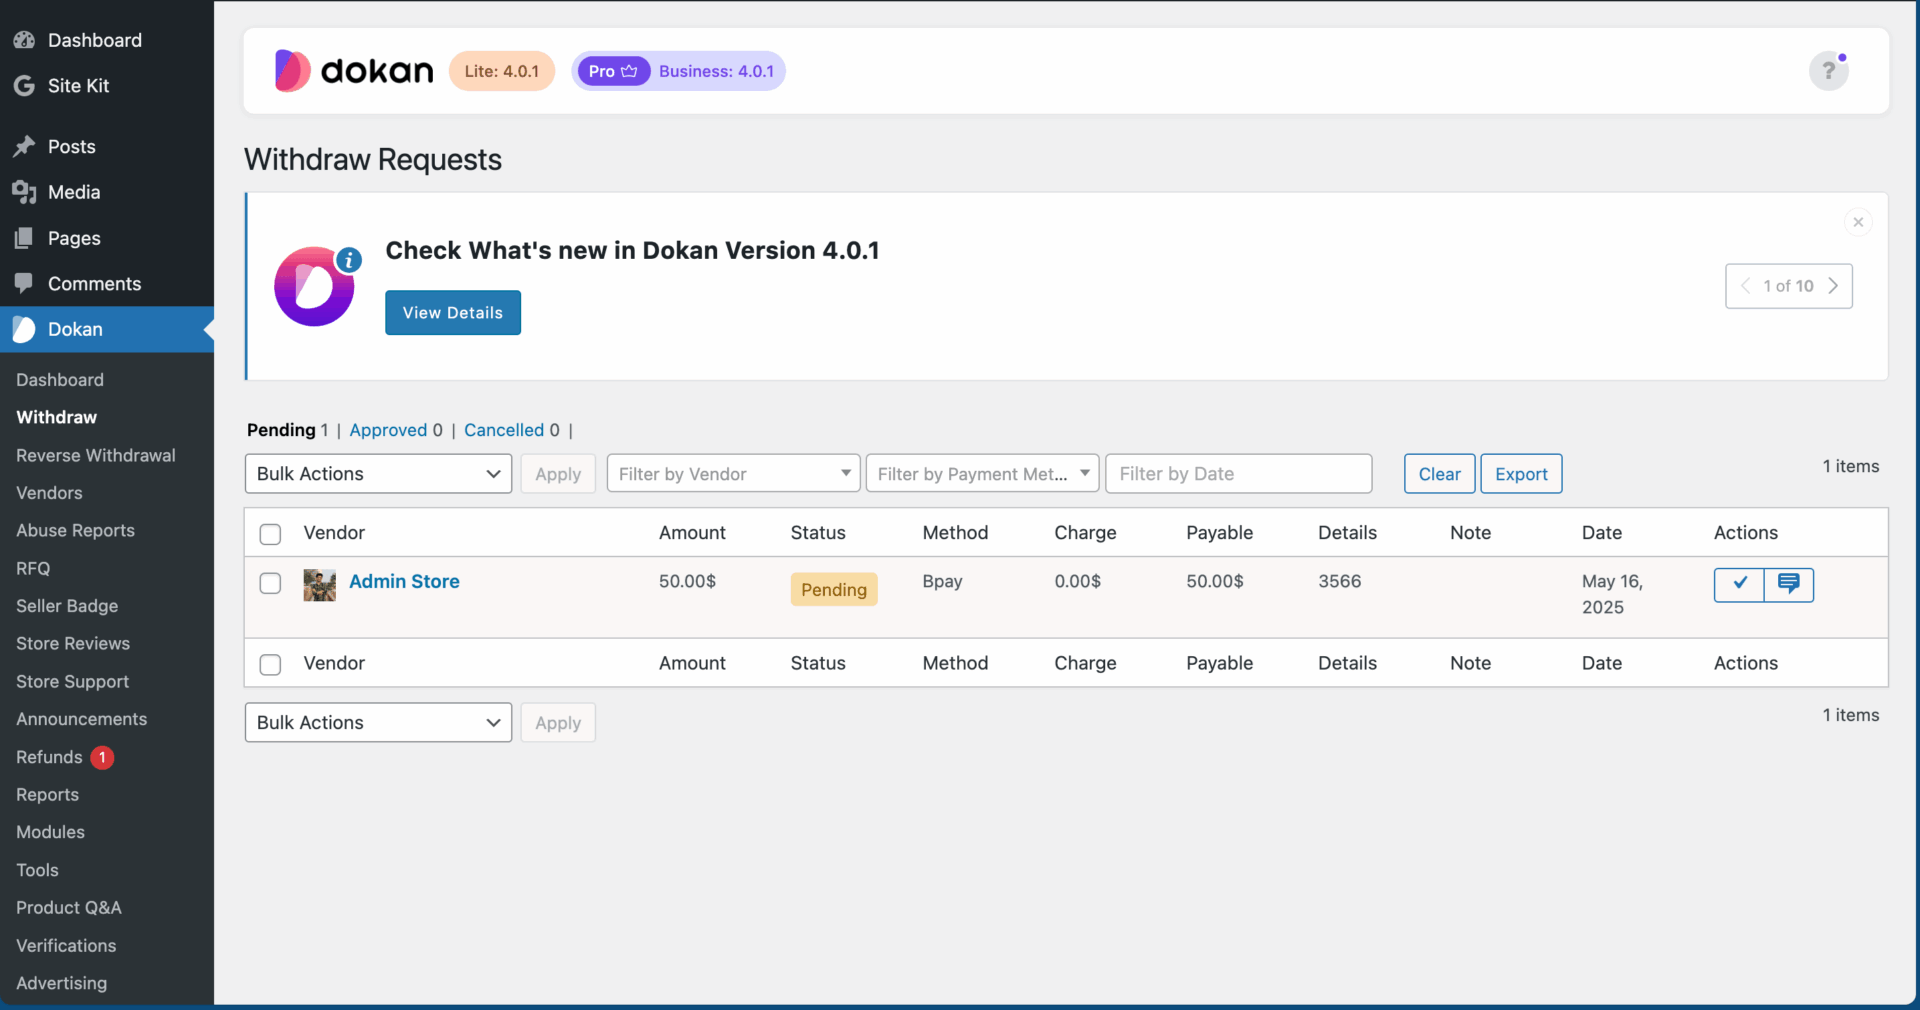The height and width of the screenshot is (1010, 1920).
Task: Open Reverse Withdrawal submenu item
Action: [x=96, y=455]
